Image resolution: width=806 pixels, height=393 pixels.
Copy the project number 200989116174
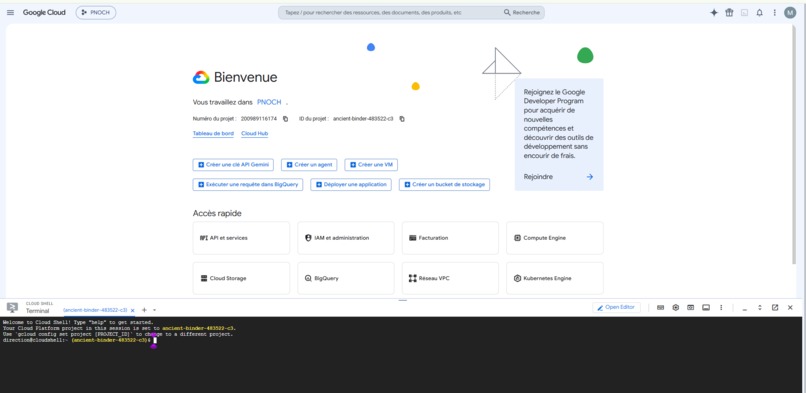pyautogui.click(x=286, y=119)
